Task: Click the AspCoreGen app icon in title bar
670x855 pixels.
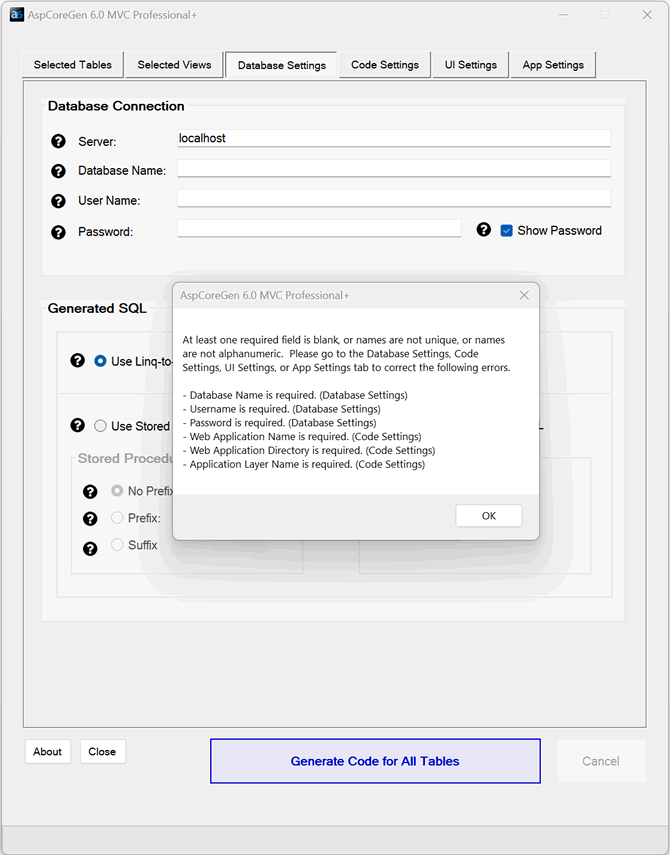Action: coord(17,15)
